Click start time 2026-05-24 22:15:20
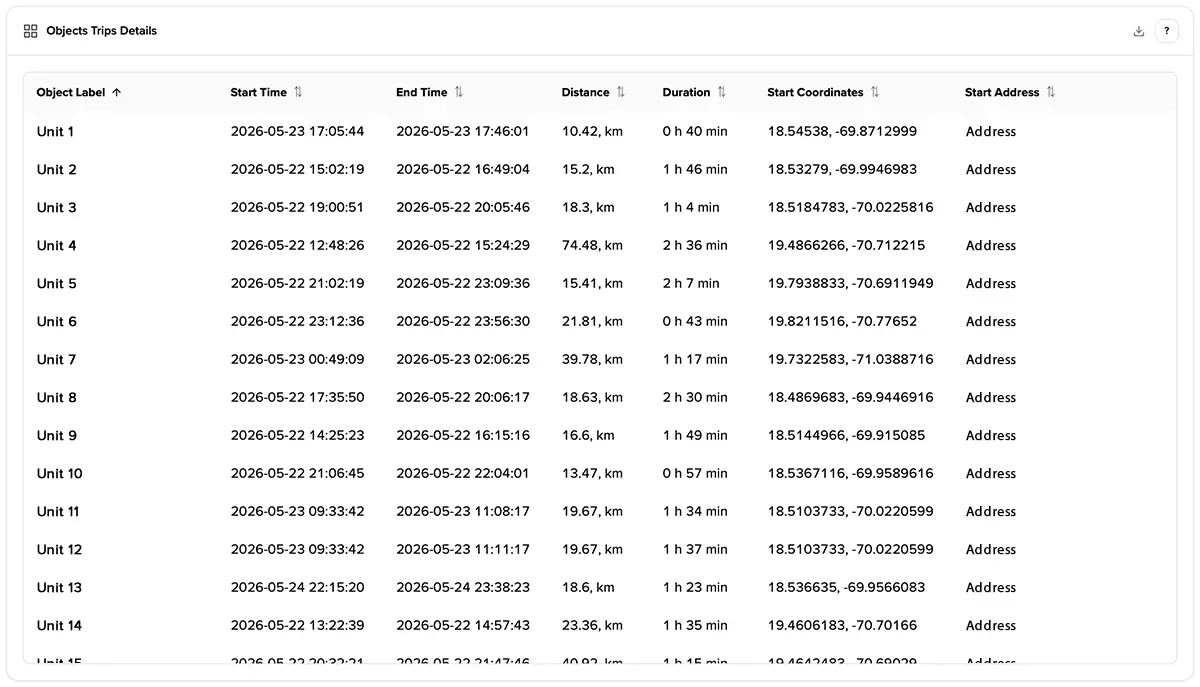1200x687 pixels. click(298, 588)
